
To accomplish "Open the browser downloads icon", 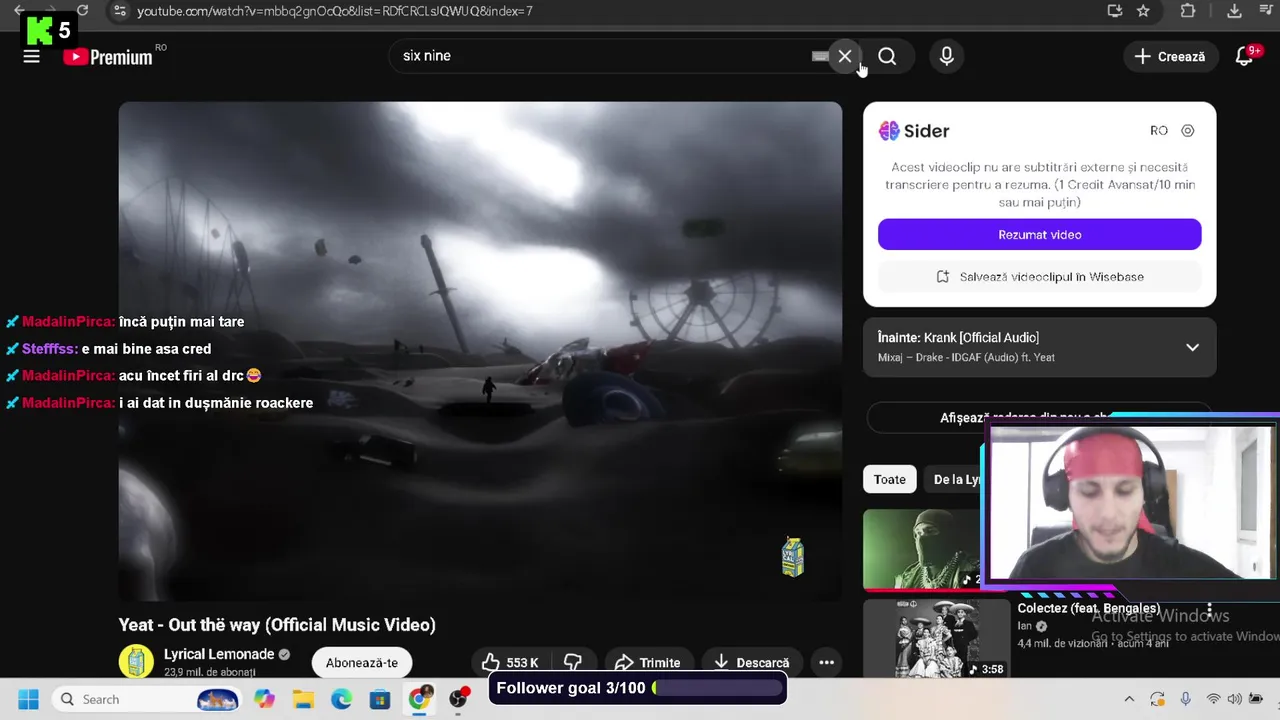I will click(x=1234, y=11).
